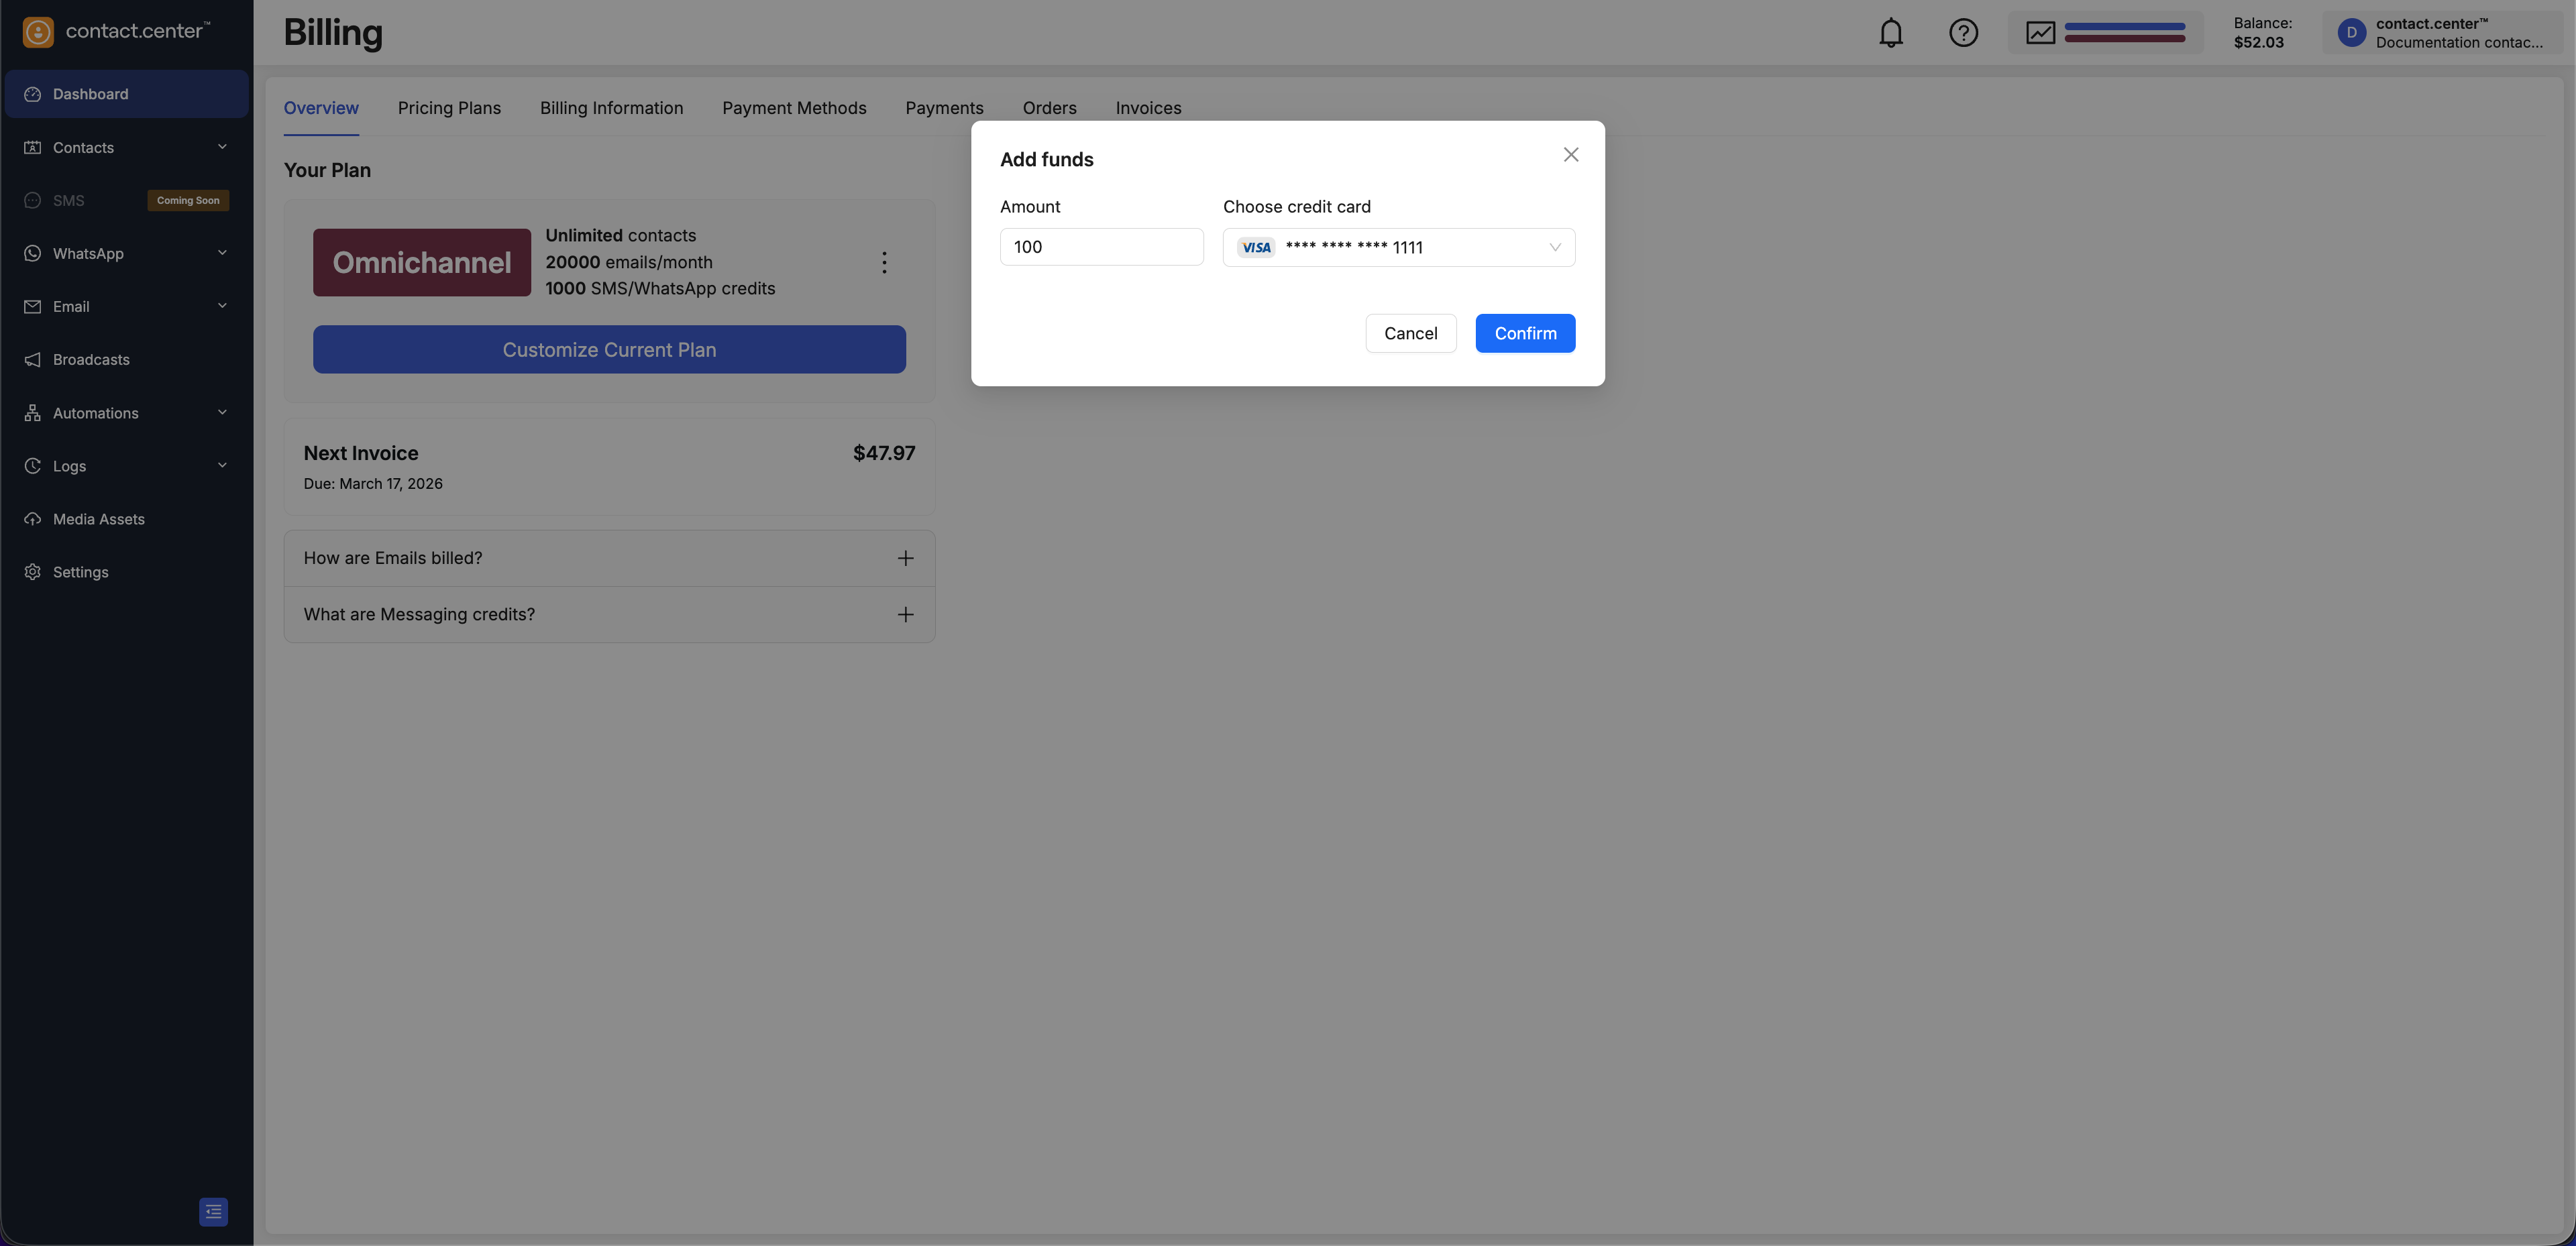Click the Broadcasts megaphone icon
This screenshot has width=2576, height=1246.
click(x=32, y=360)
